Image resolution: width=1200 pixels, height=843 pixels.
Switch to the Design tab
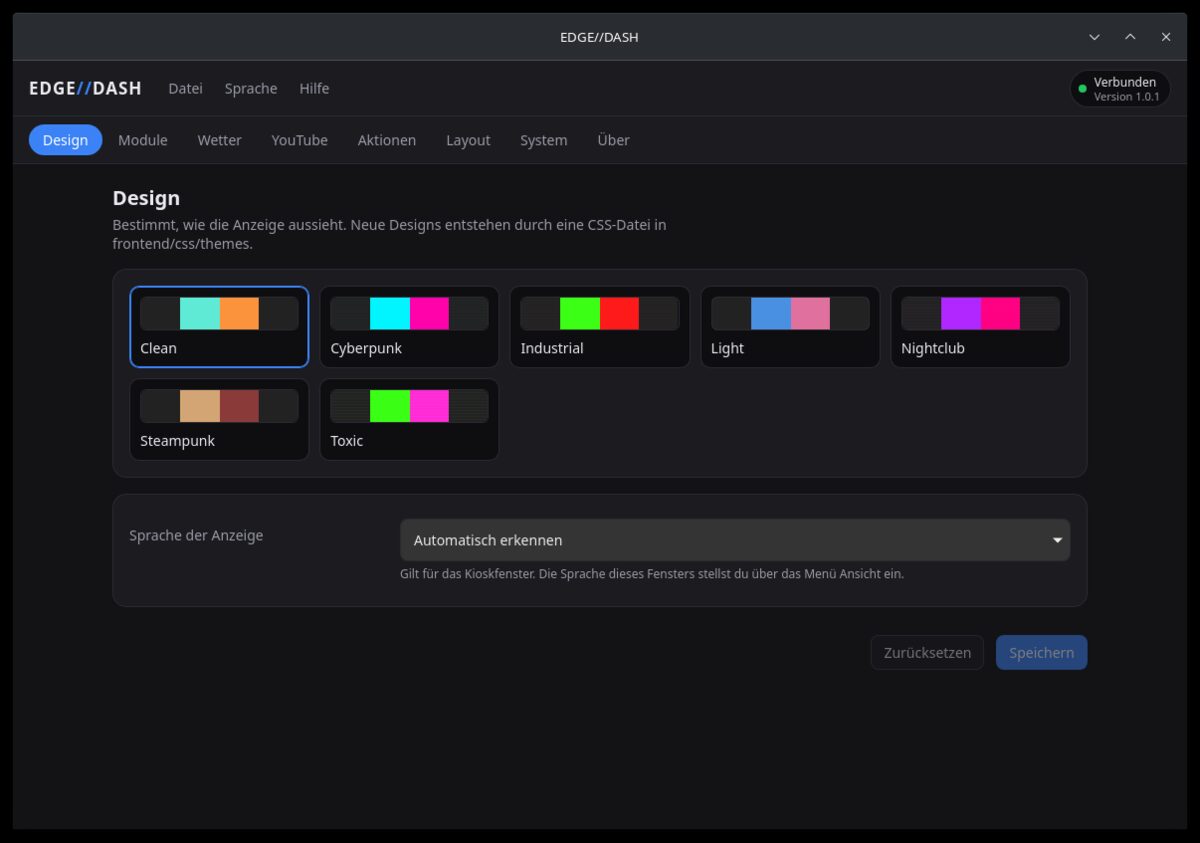(65, 140)
